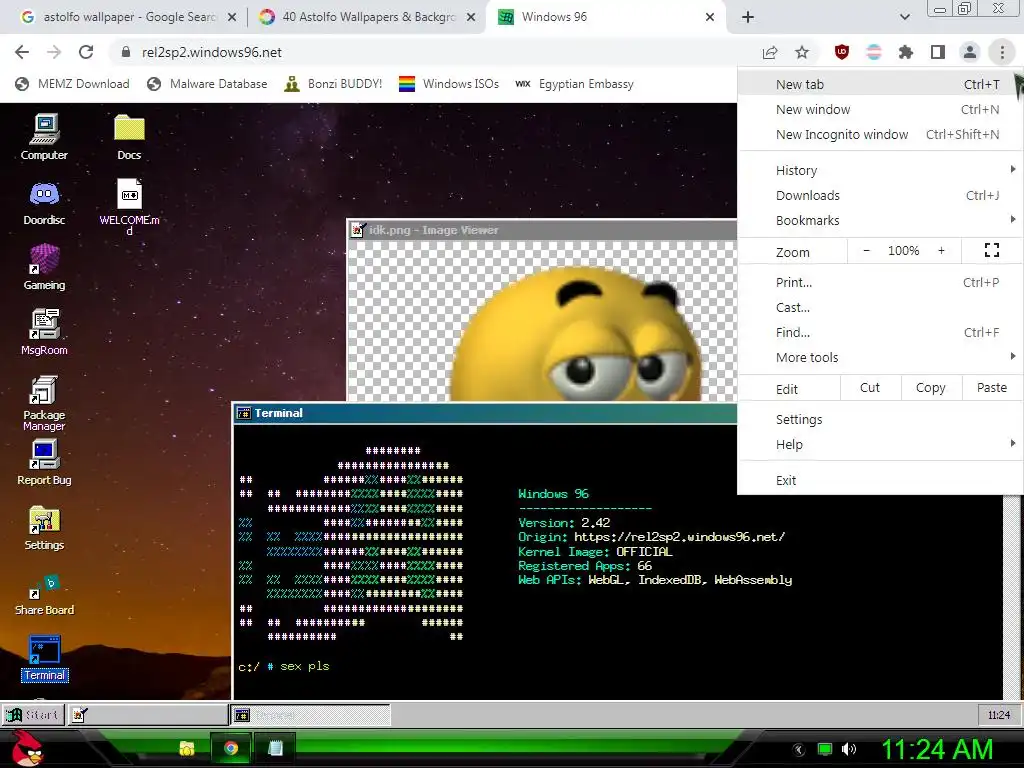Increase zoom with the plus button

click(941, 251)
